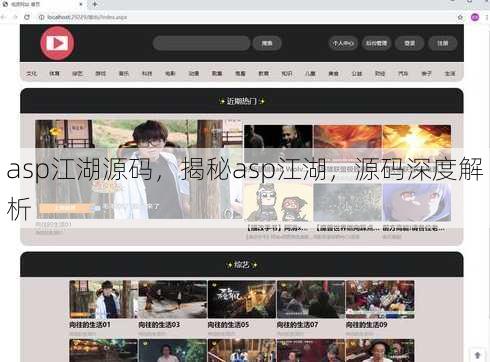
Task: Select the 教育 category
Action: pos(263,73)
